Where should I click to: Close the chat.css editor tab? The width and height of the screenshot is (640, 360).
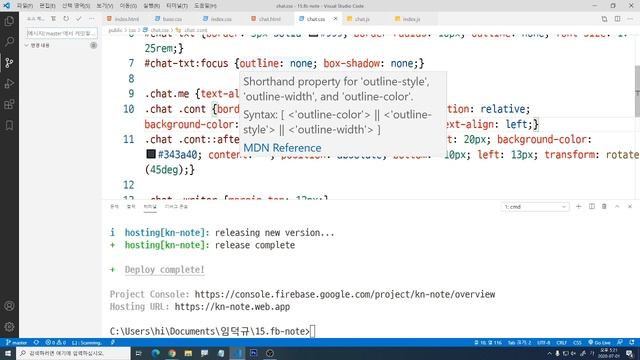coord(336,19)
